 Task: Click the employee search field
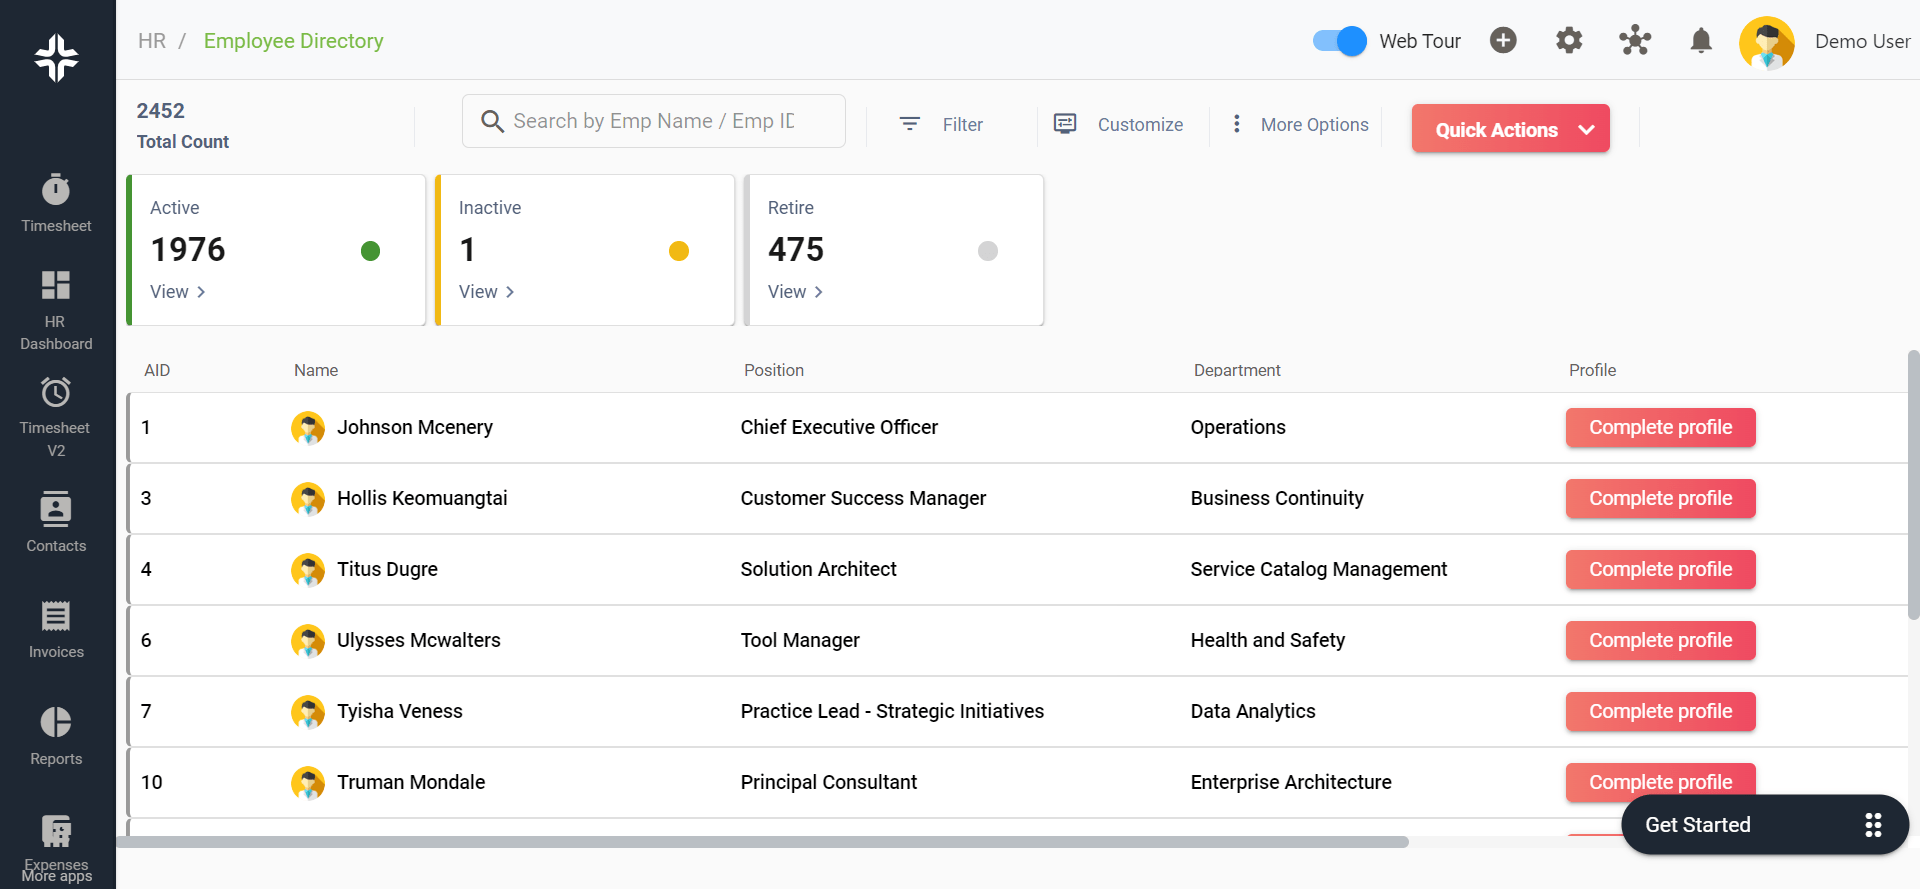tap(653, 121)
